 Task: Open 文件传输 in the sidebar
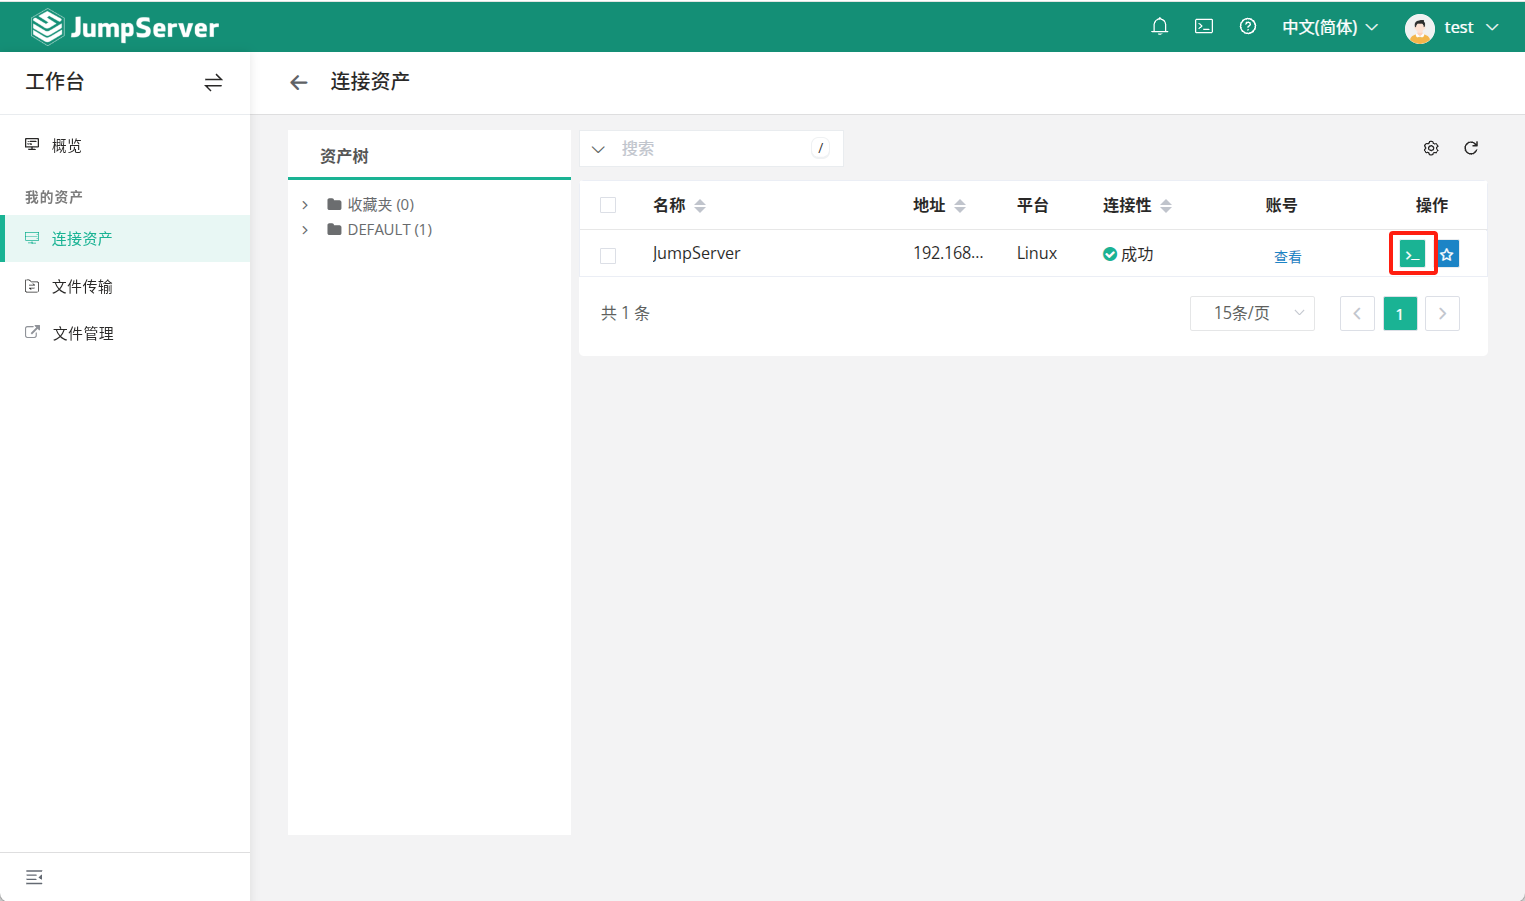(x=125, y=287)
